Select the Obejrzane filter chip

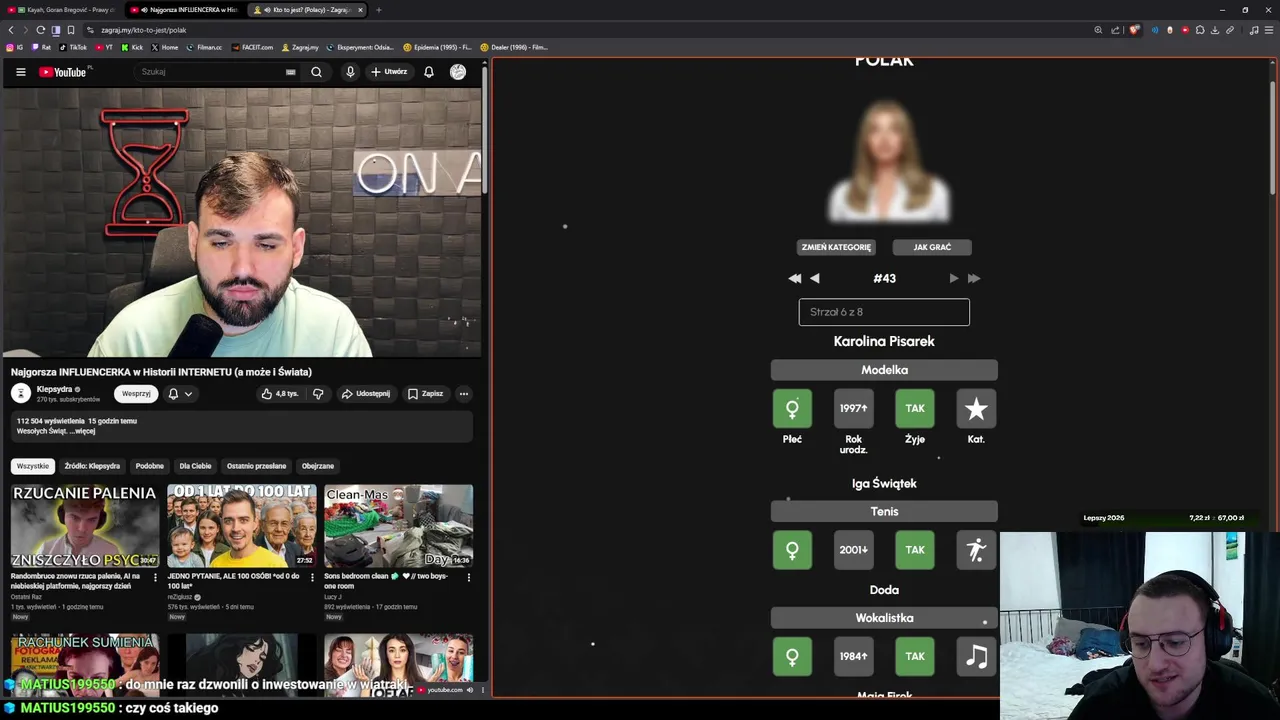318,466
